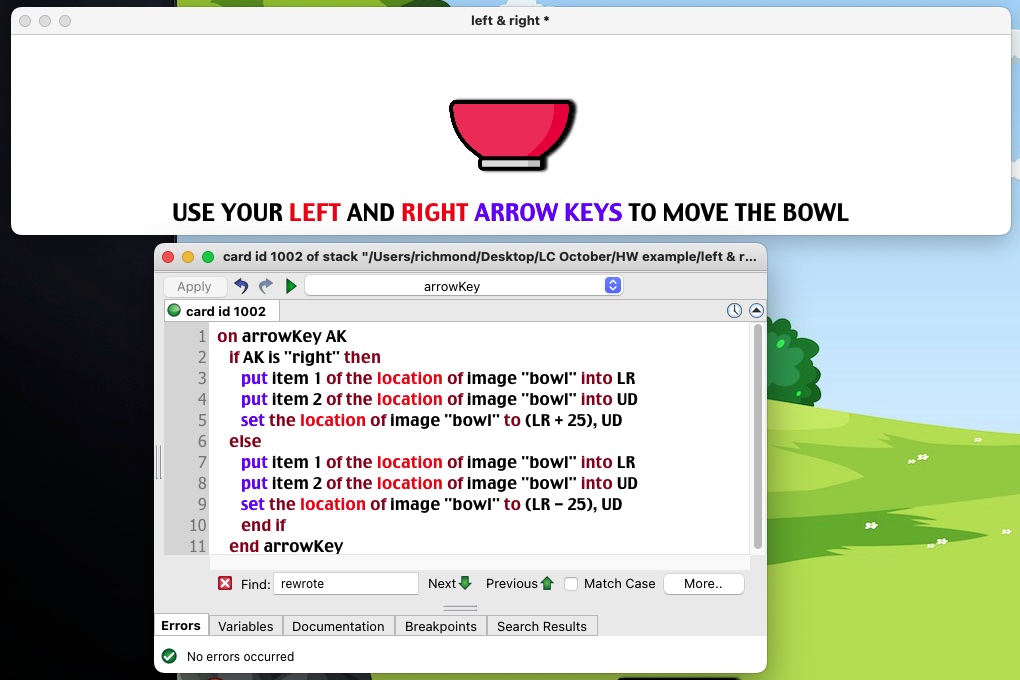Click line number 9 in the gutter
The width and height of the screenshot is (1020, 680).
pyautogui.click(x=202, y=504)
